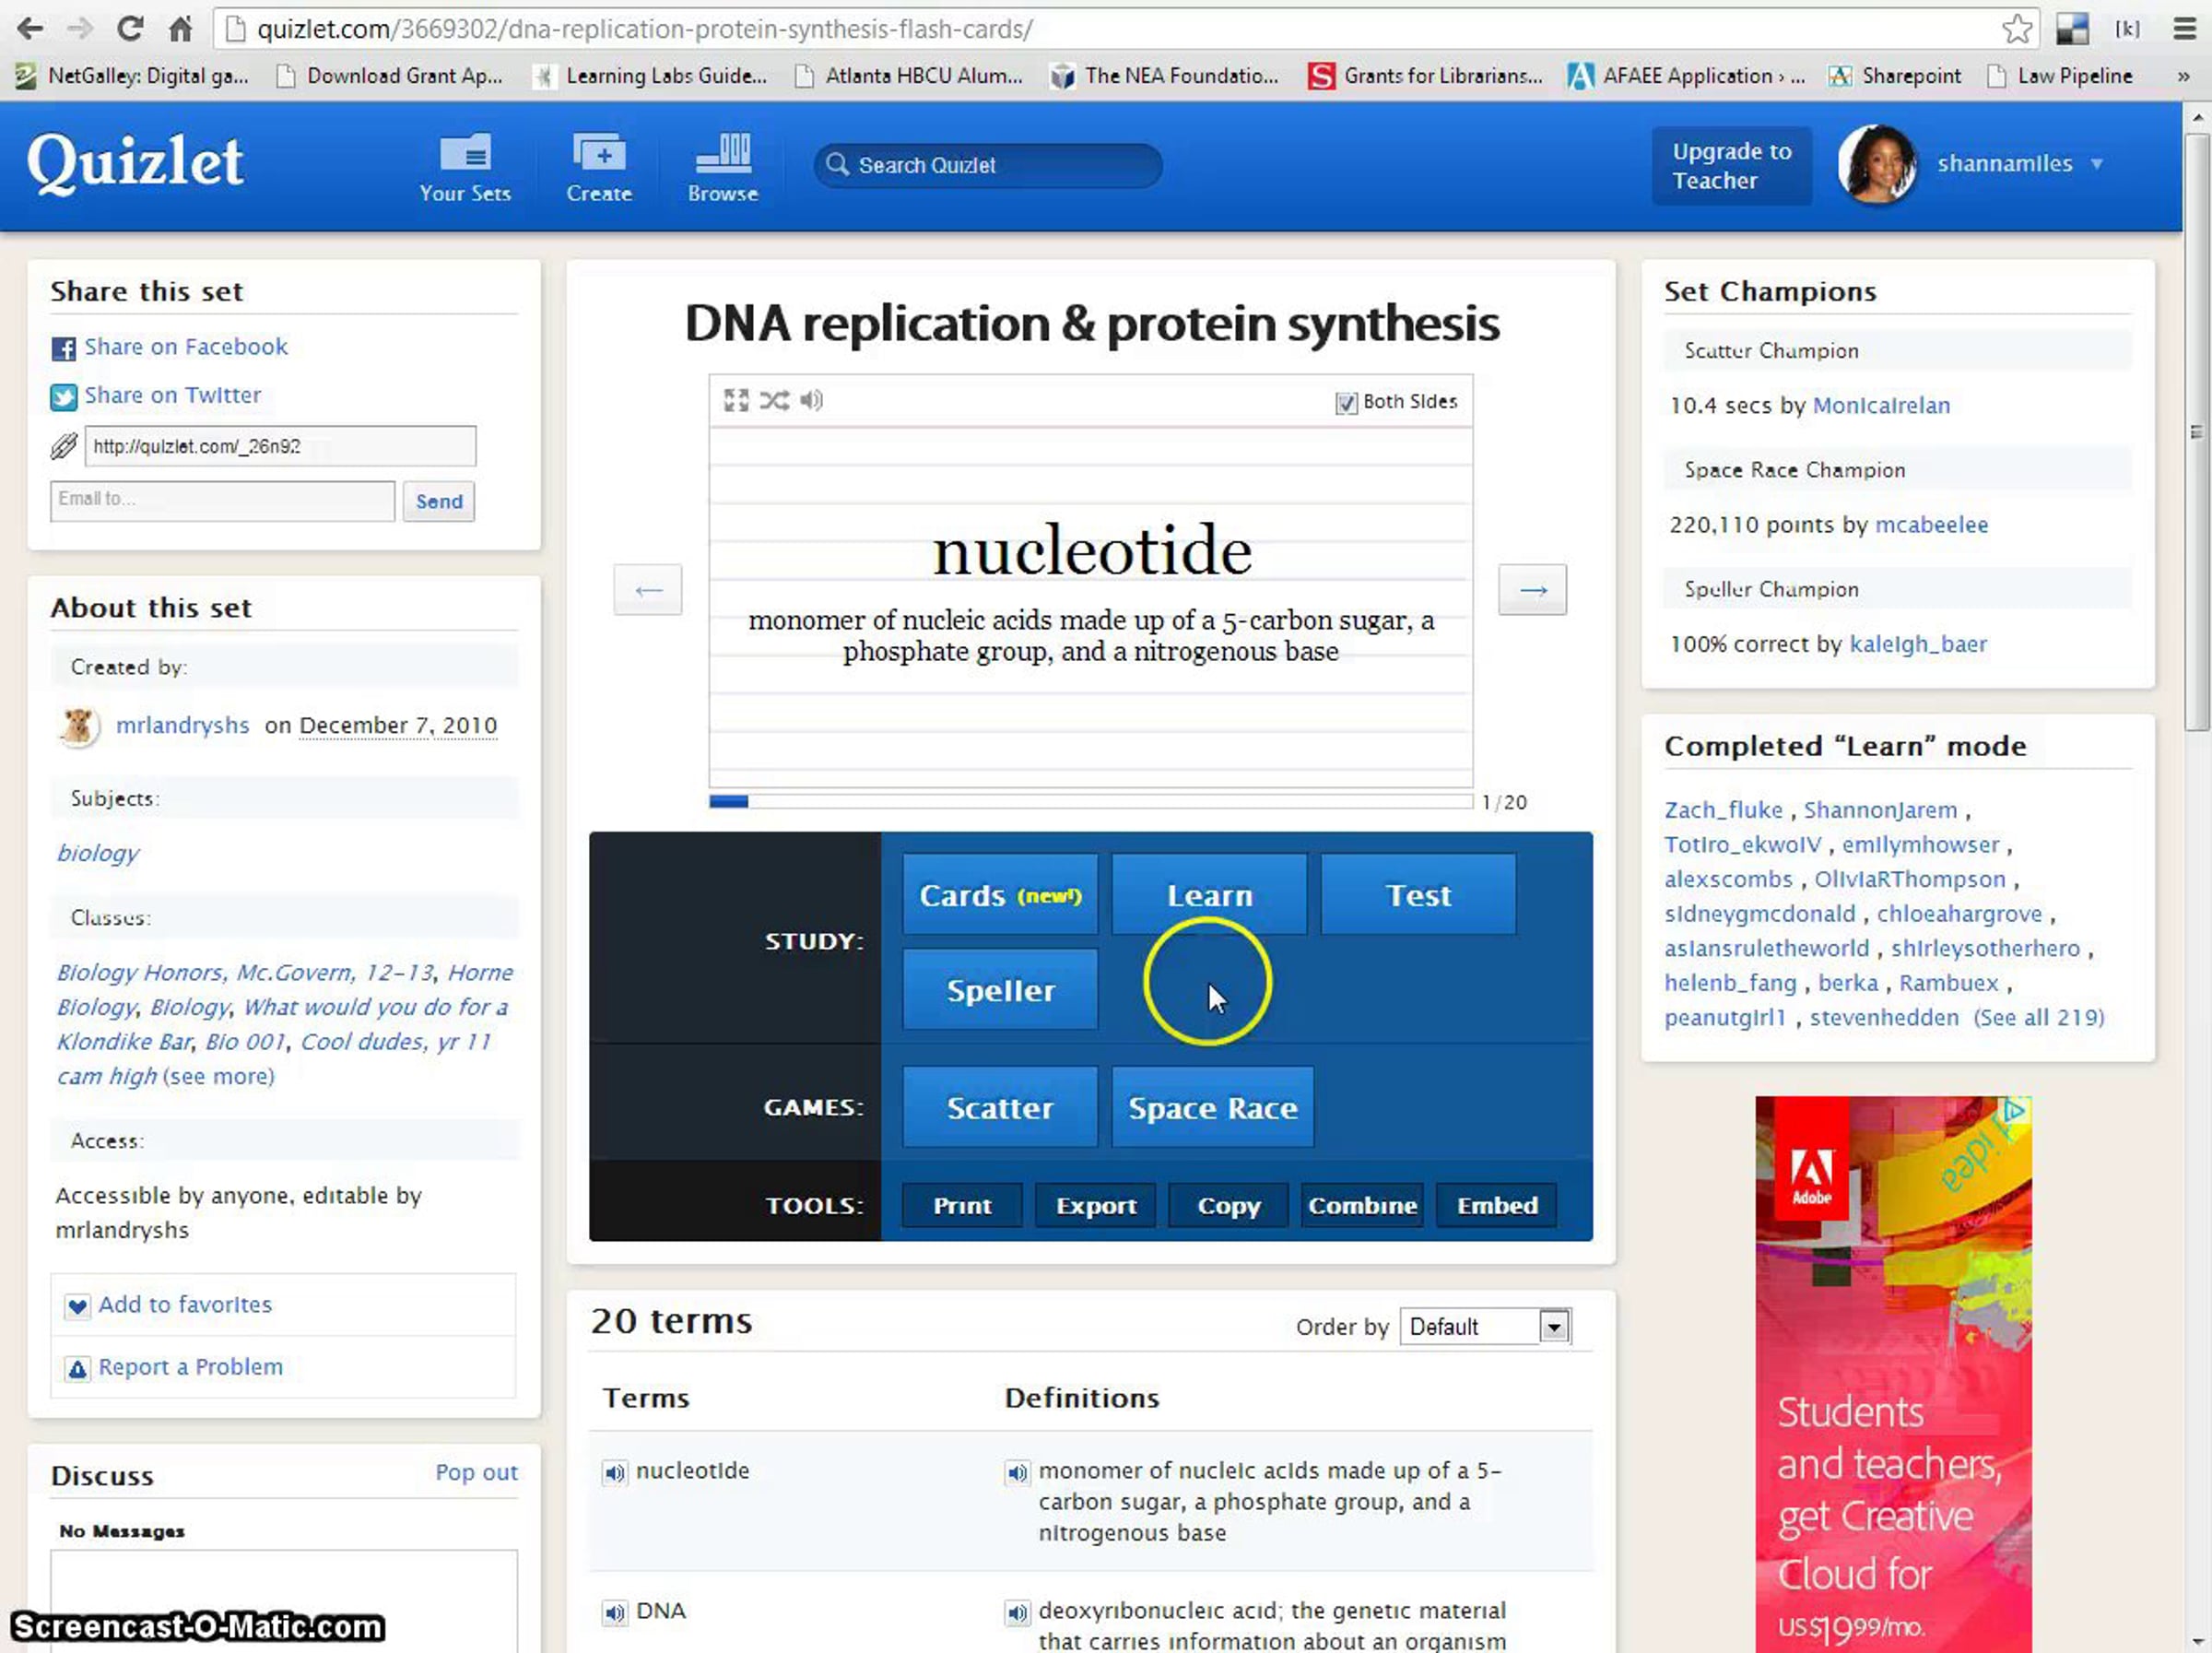Open the NetGalley bookmark
Screen dimensions: 2212x1653
point(132,76)
